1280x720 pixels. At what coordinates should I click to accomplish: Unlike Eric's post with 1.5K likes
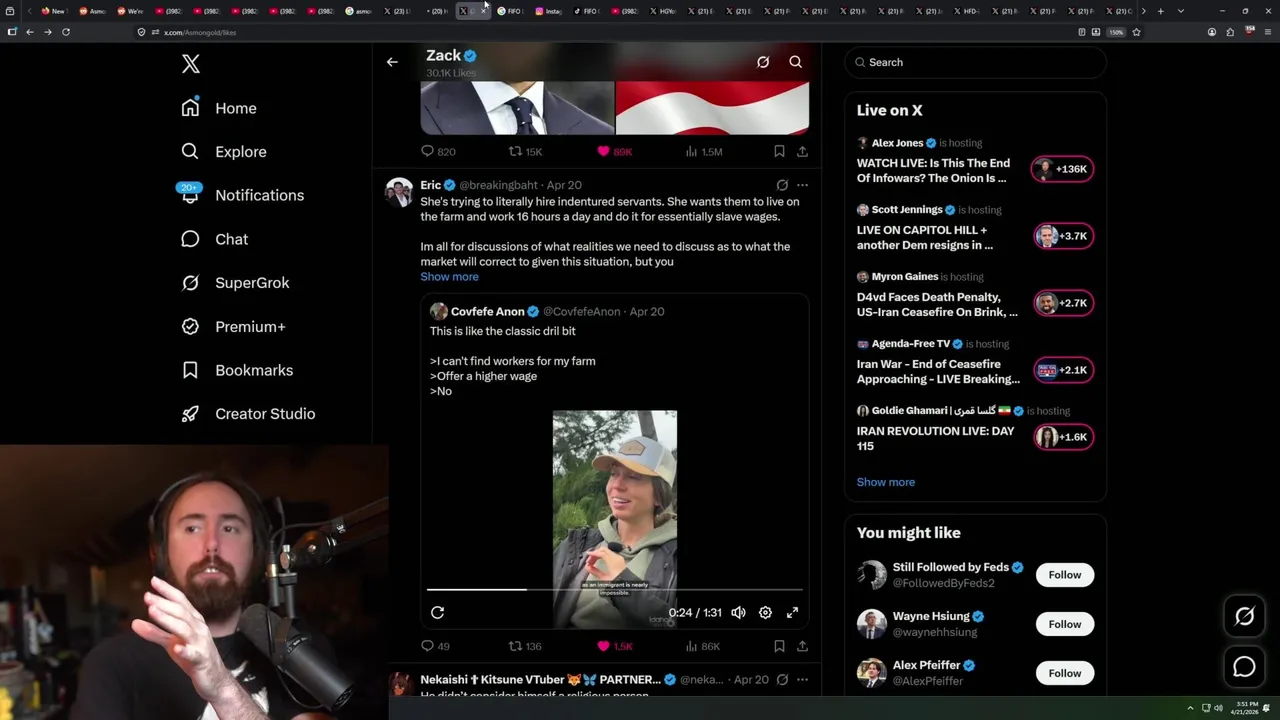(x=614, y=646)
